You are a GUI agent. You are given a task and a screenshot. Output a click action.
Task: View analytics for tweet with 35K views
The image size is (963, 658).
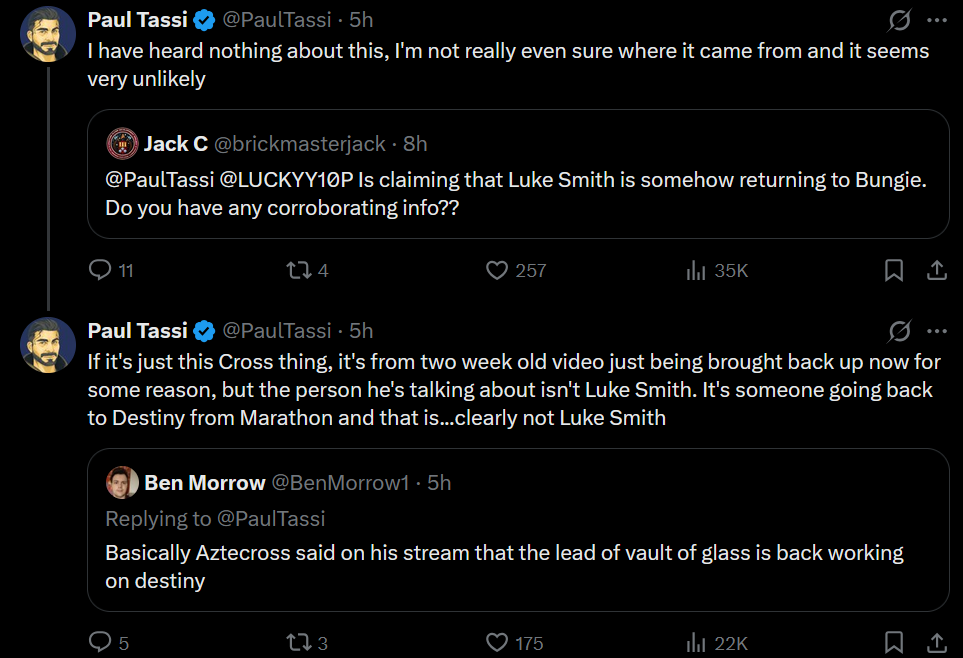coord(696,270)
